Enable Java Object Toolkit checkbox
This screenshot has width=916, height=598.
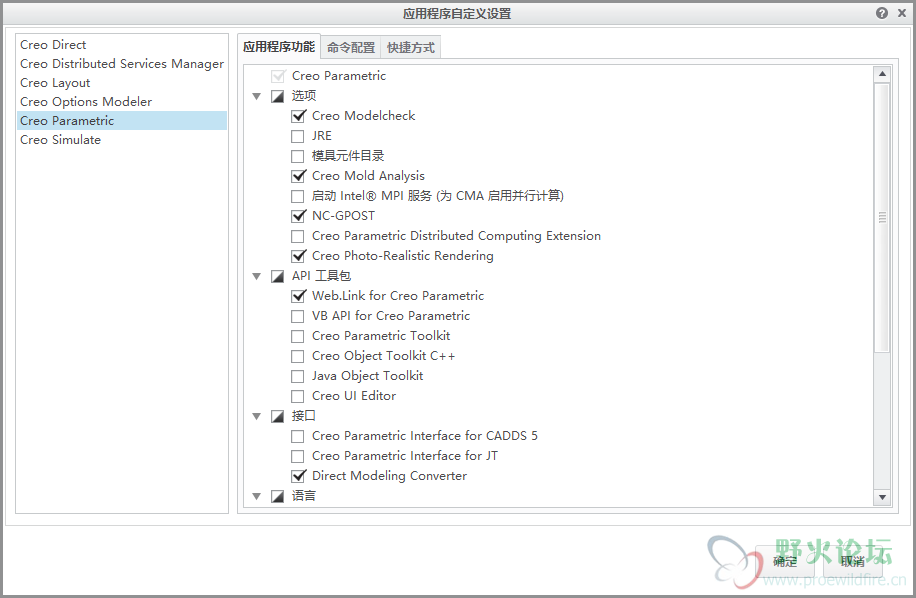tap(298, 376)
